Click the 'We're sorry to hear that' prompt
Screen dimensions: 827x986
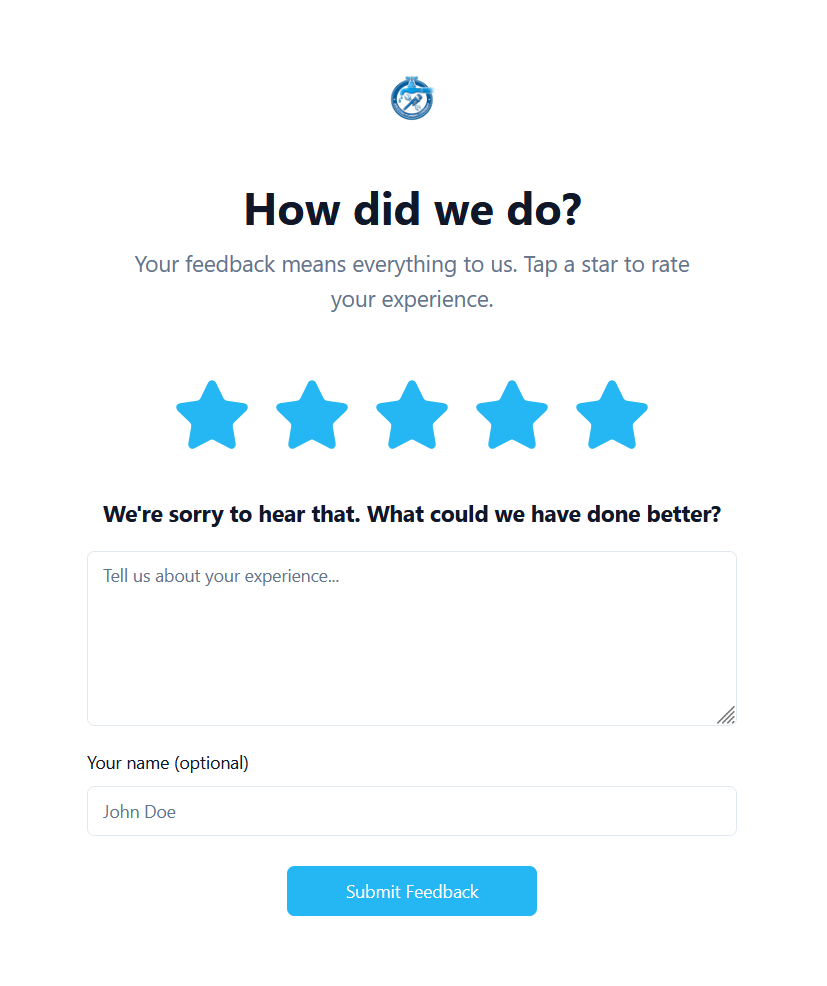pyautogui.click(x=412, y=514)
